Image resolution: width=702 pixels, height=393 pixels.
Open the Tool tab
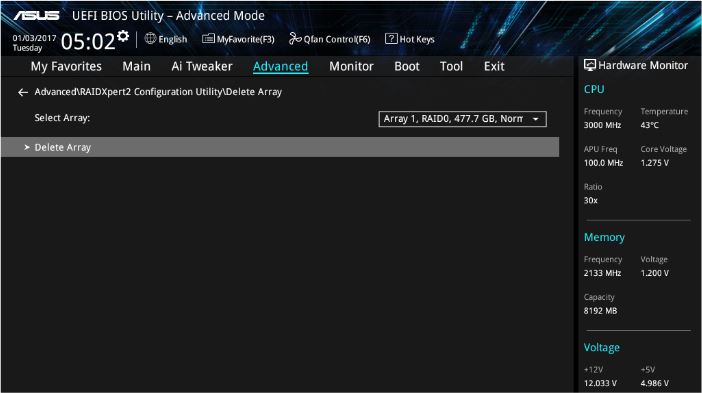(451, 66)
